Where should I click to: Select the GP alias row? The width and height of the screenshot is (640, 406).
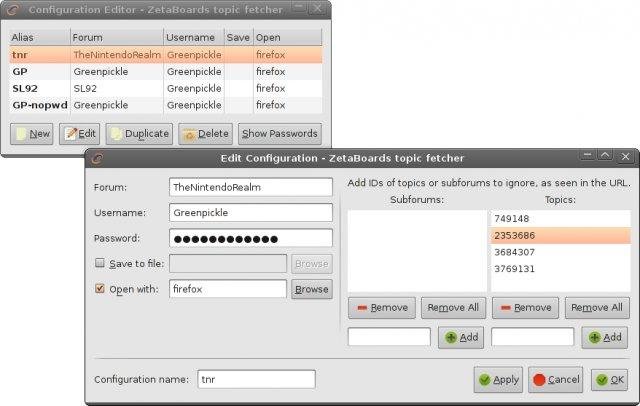click(166, 71)
